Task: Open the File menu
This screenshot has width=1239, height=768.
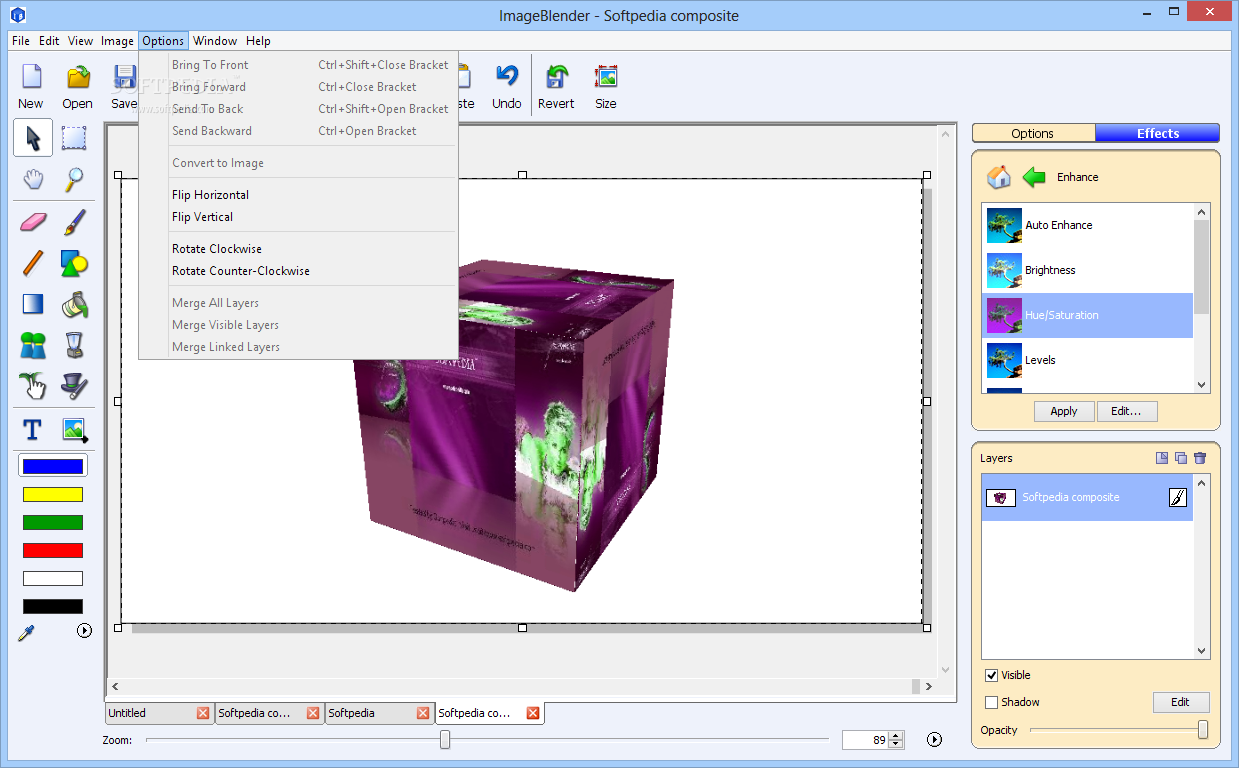Action: (21, 41)
